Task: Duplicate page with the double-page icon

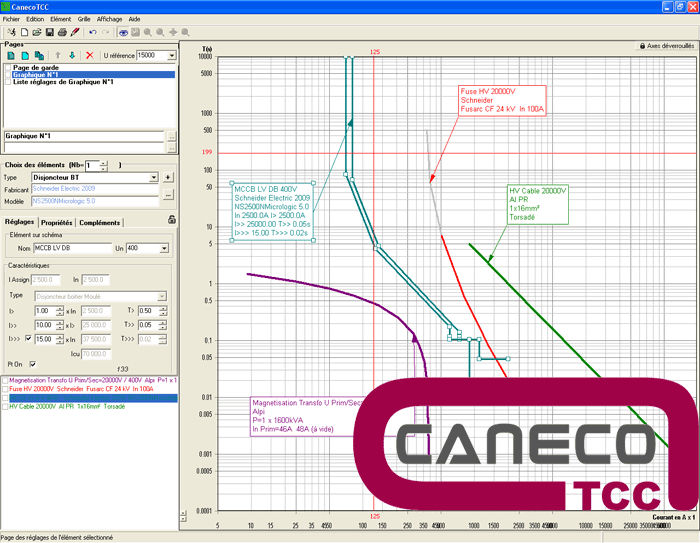Action: click(39, 55)
